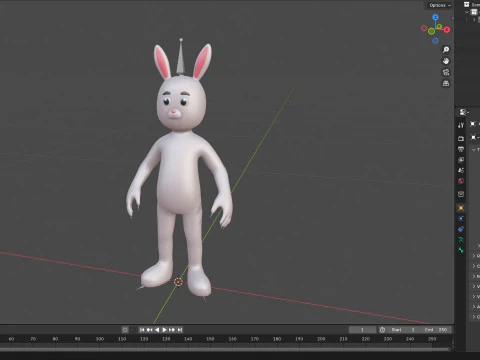This screenshot has height=360, width=480.
Task: Click the Start frame field
Action: pos(402,330)
